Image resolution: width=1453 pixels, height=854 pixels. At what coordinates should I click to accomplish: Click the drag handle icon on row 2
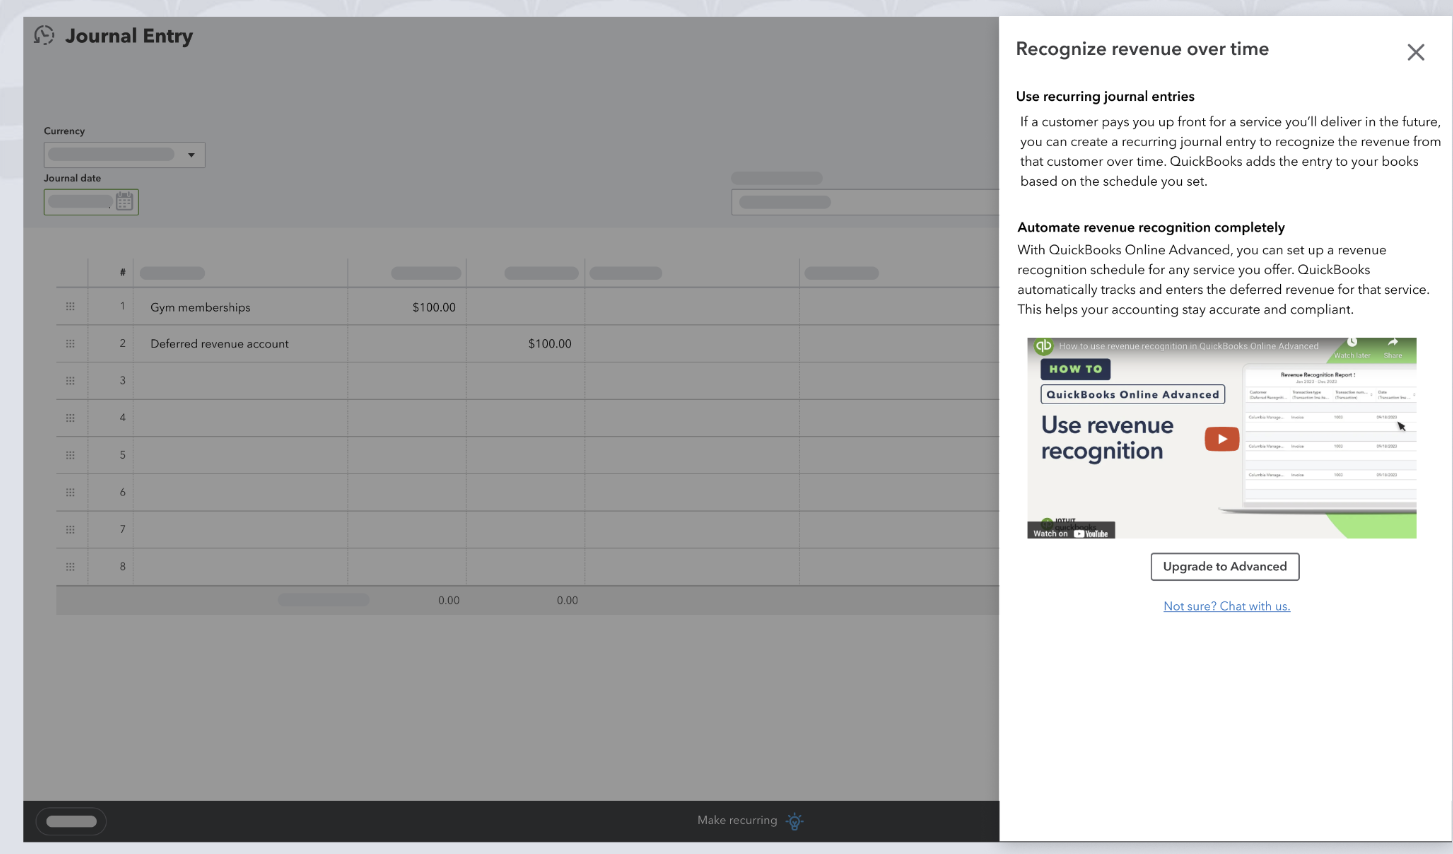[70, 344]
